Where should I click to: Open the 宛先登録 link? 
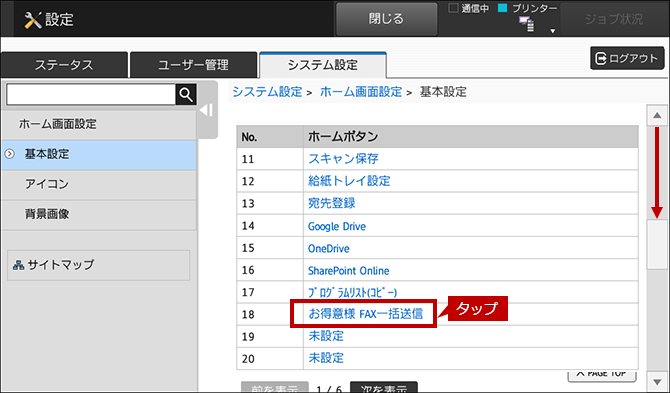pyautogui.click(x=332, y=203)
